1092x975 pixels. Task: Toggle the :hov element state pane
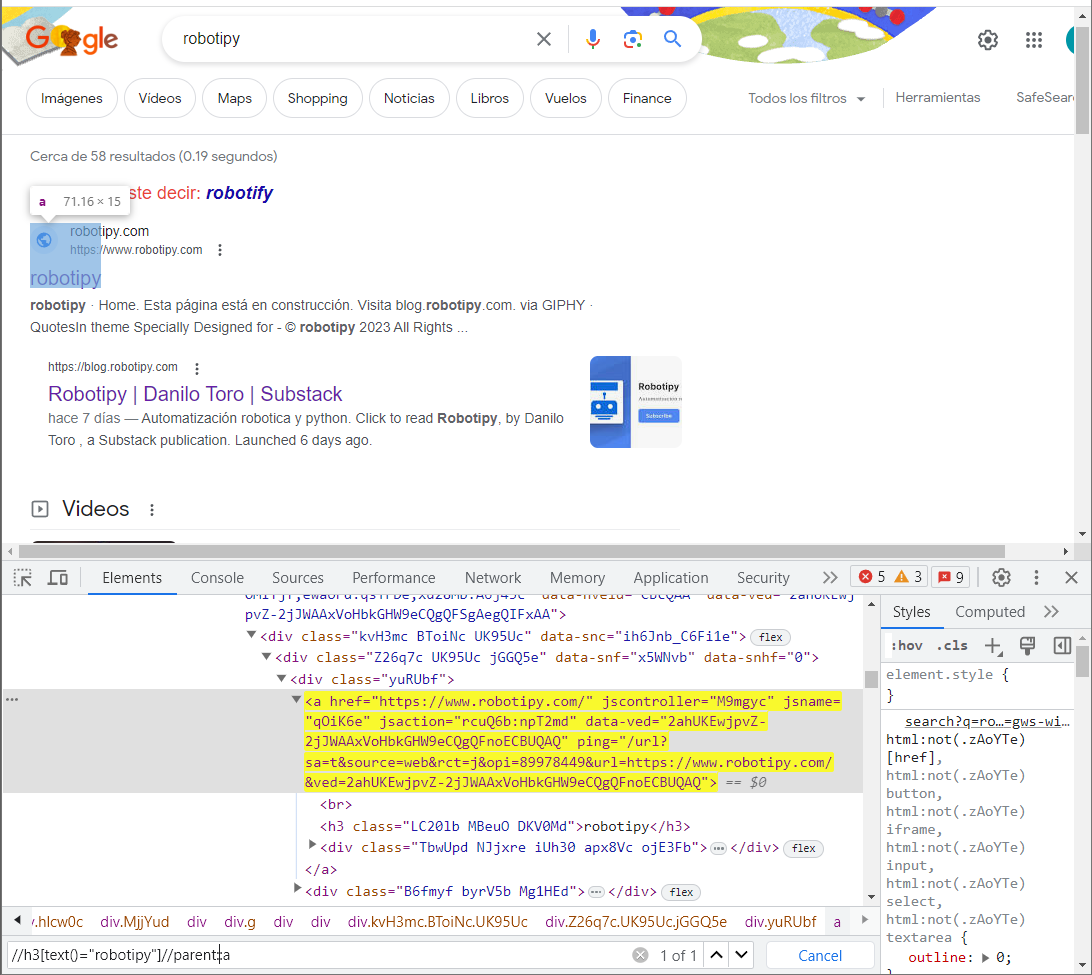[x=906, y=645]
